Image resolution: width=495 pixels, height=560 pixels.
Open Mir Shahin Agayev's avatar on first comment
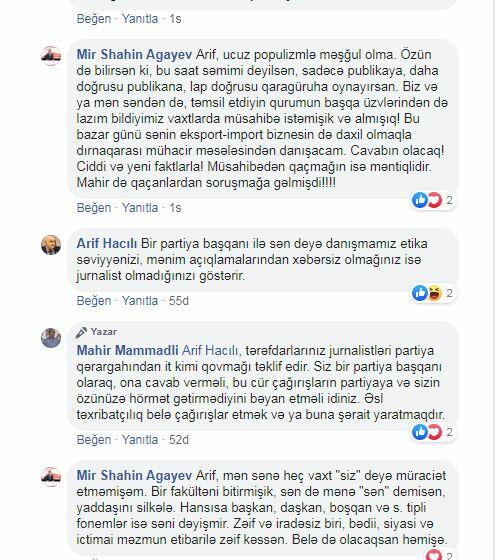(51, 56)
